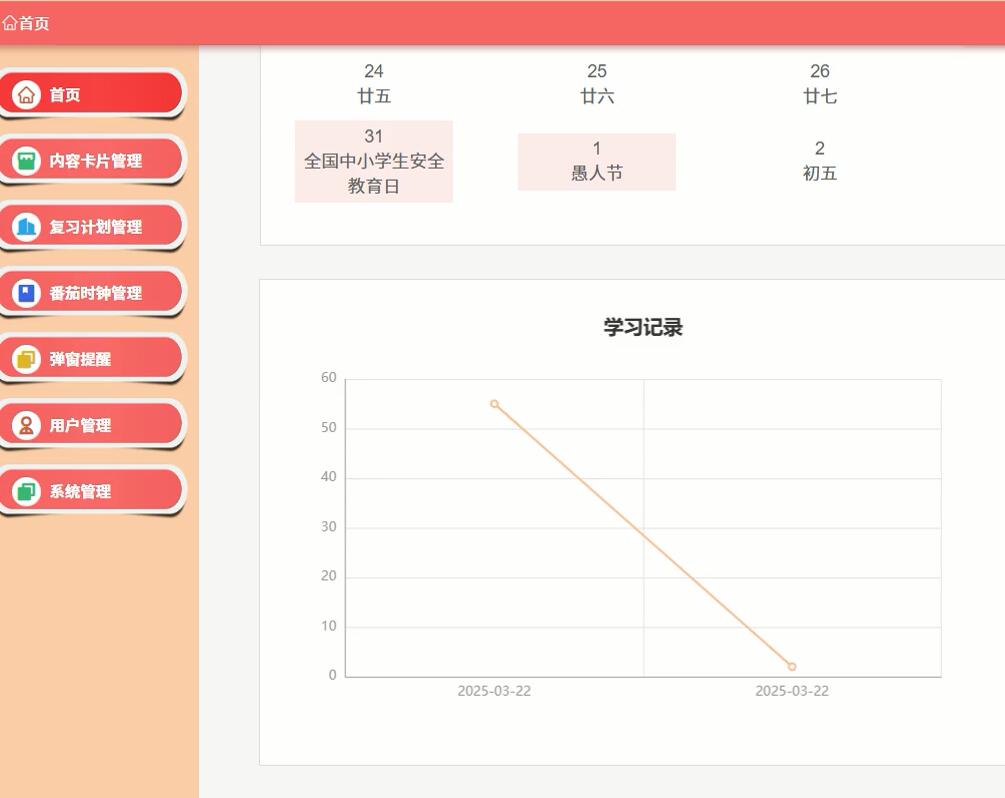Click the home icon in the breadcrumb bar
Viewport: 1005px width, 798px height.
click(x=9, y=23)
